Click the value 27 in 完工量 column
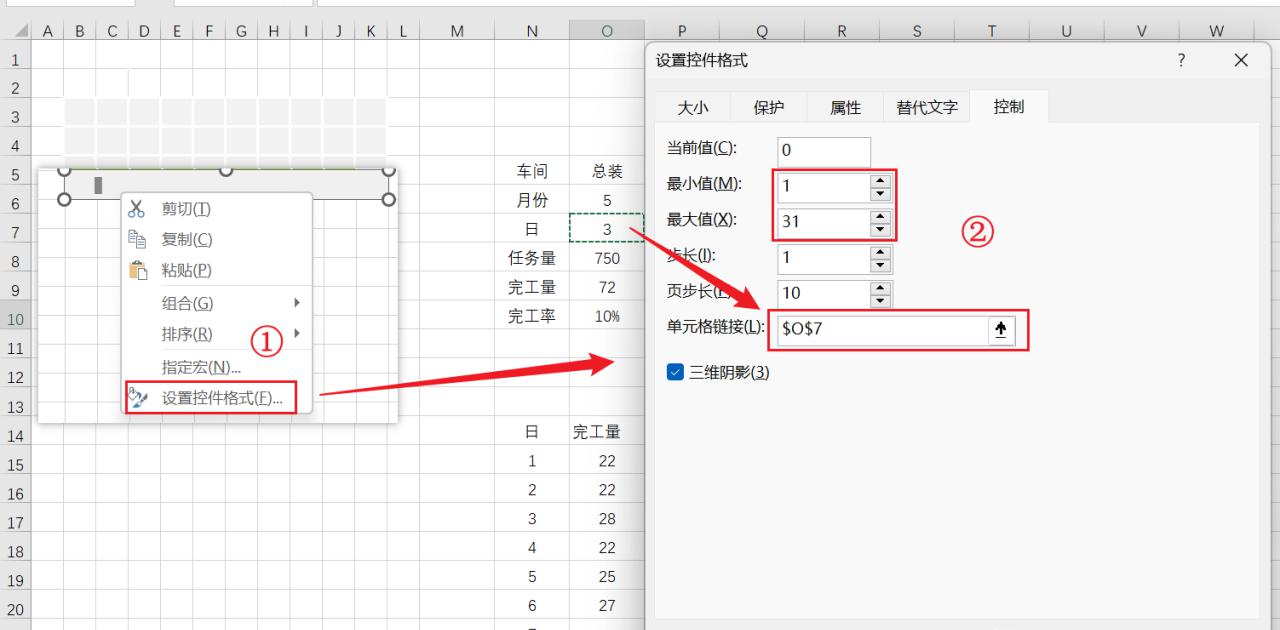The height and width of the screenshot is (630, 1280). click(x=607, y=606)
